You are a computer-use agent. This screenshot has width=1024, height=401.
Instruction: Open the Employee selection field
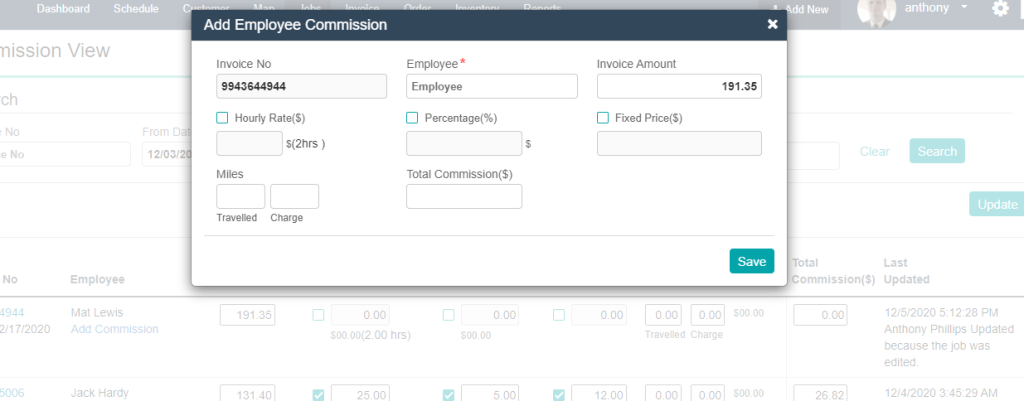pyautogui.click(x=491, y=87)
